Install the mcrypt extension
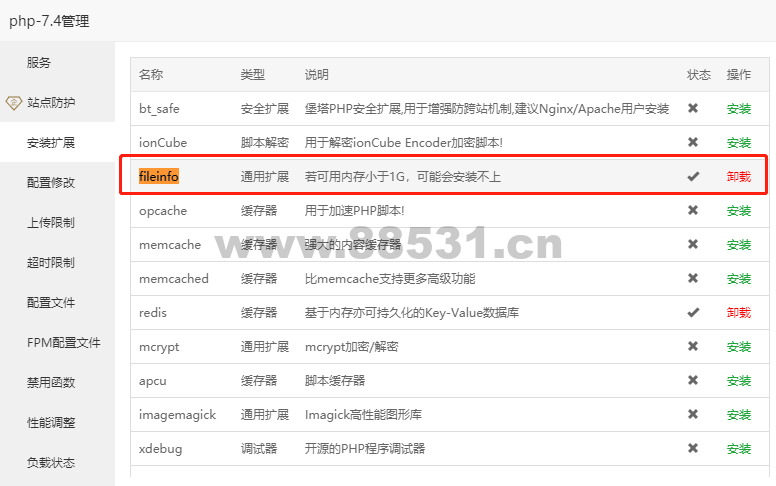This screenshot has height=486, width=776. coord(739,347)
